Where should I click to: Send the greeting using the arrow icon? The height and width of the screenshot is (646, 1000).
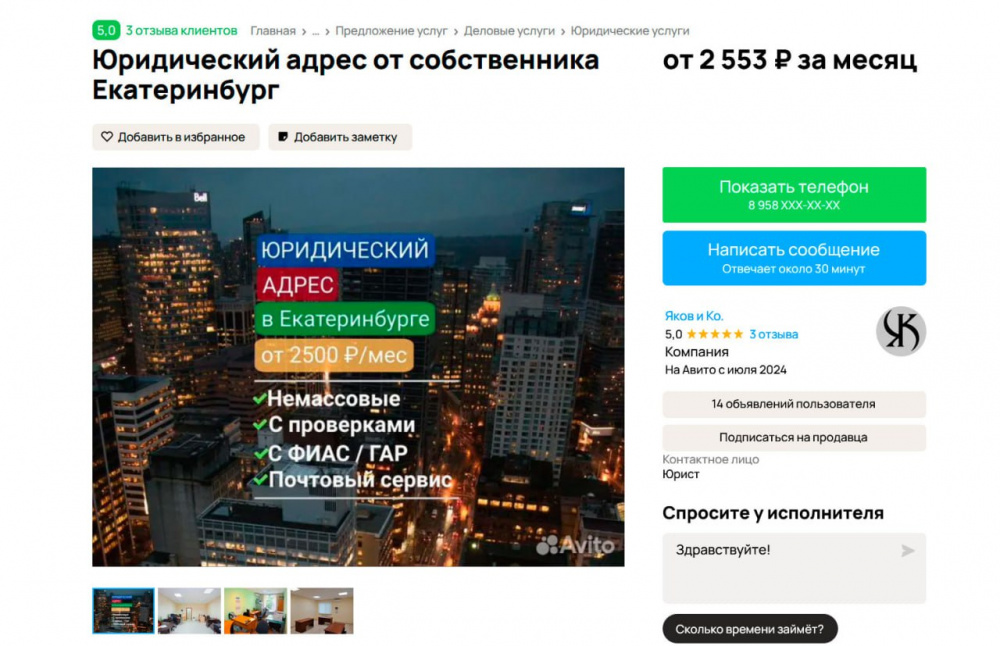tap(908, 550)
